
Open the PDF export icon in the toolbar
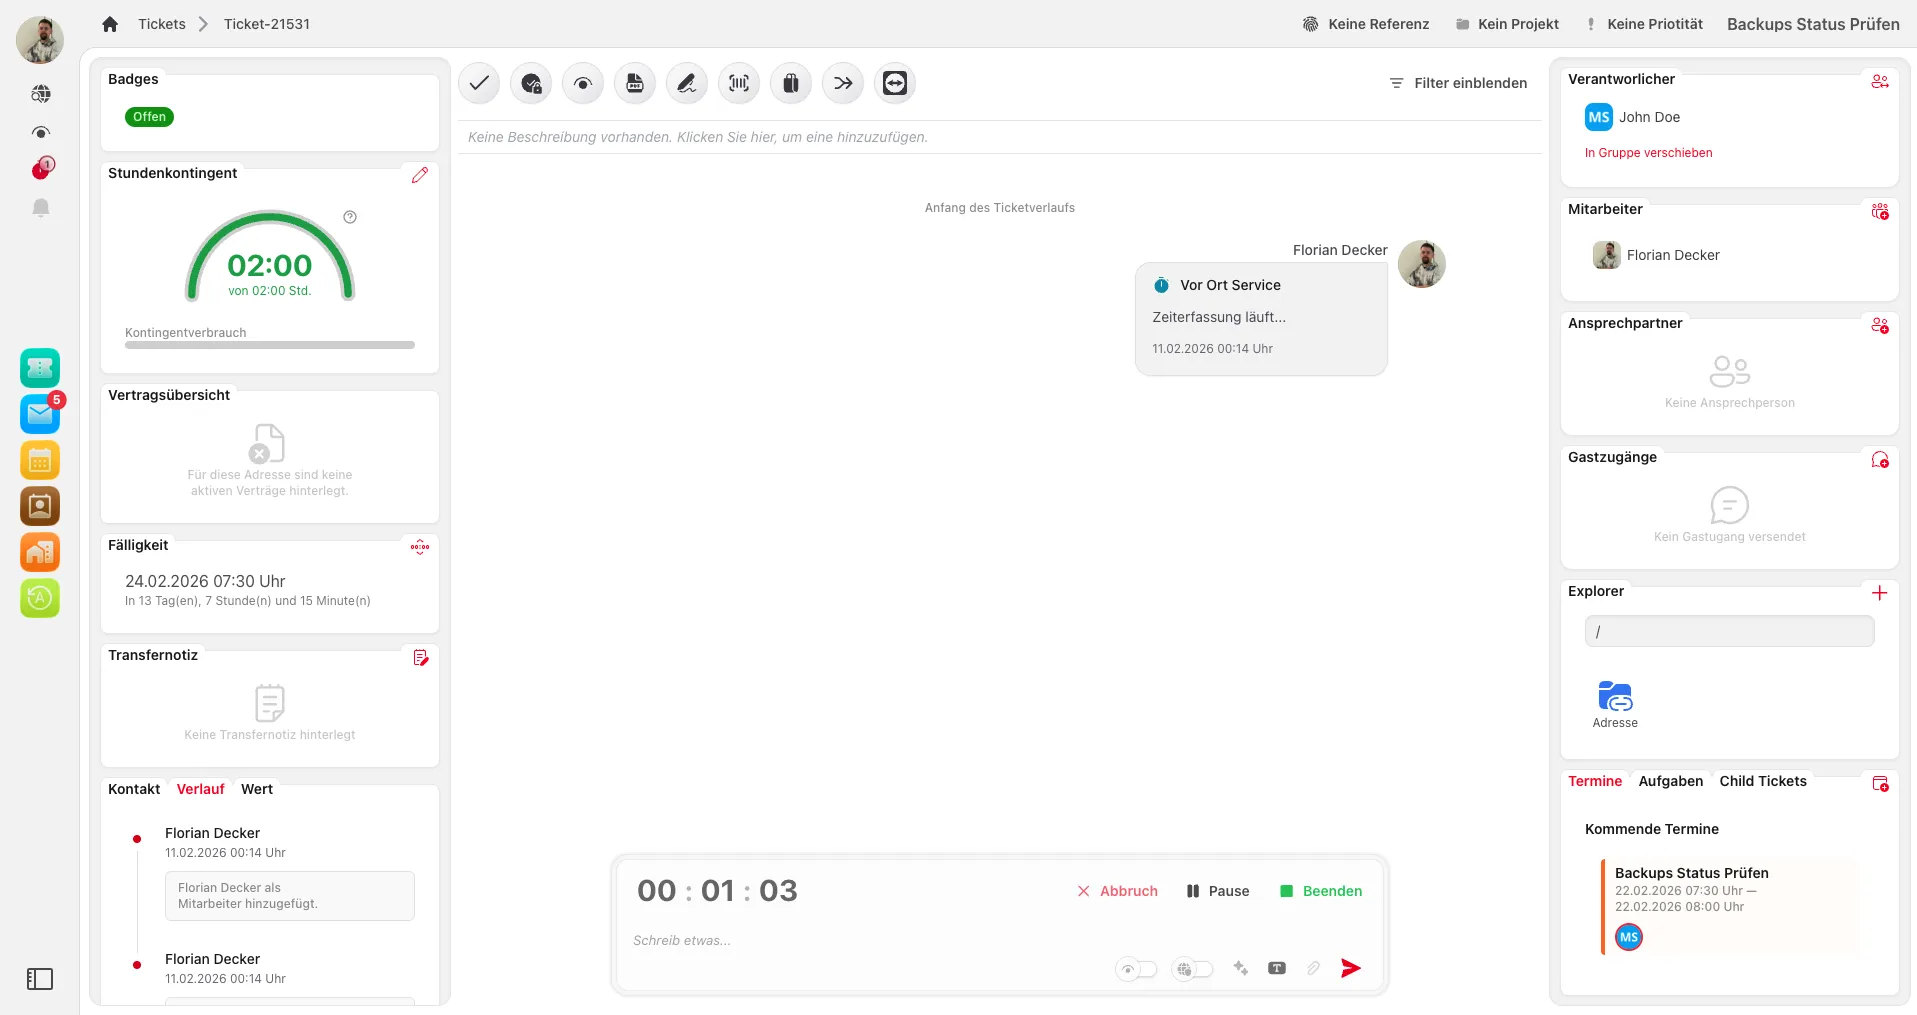click(634, 83)
